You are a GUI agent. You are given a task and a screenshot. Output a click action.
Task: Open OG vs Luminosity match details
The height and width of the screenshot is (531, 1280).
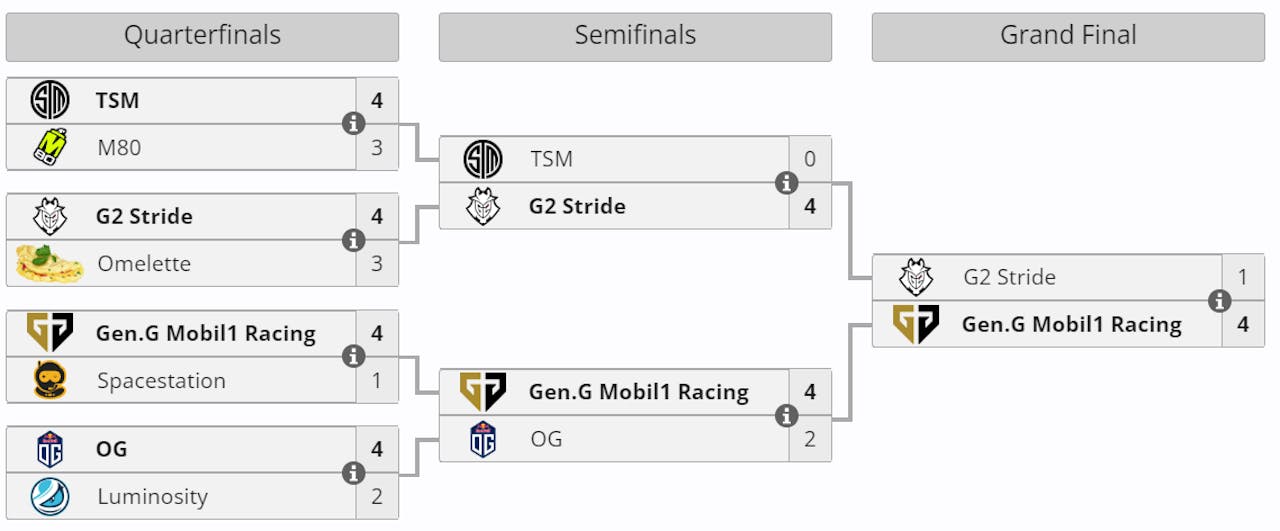[x=353, y=473]
